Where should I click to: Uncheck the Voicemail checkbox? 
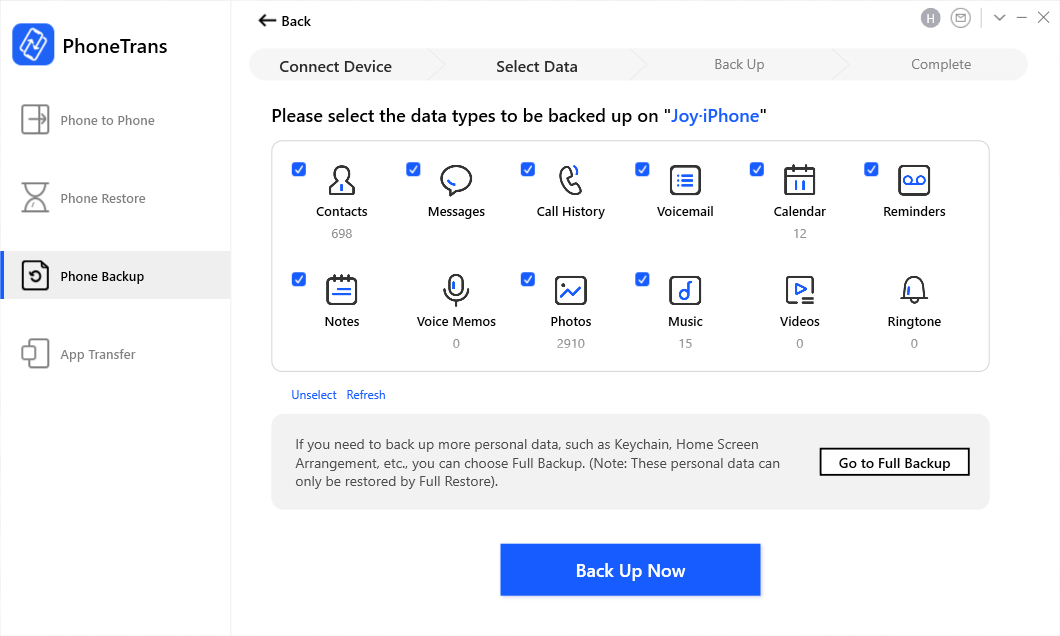click(642, 169)
